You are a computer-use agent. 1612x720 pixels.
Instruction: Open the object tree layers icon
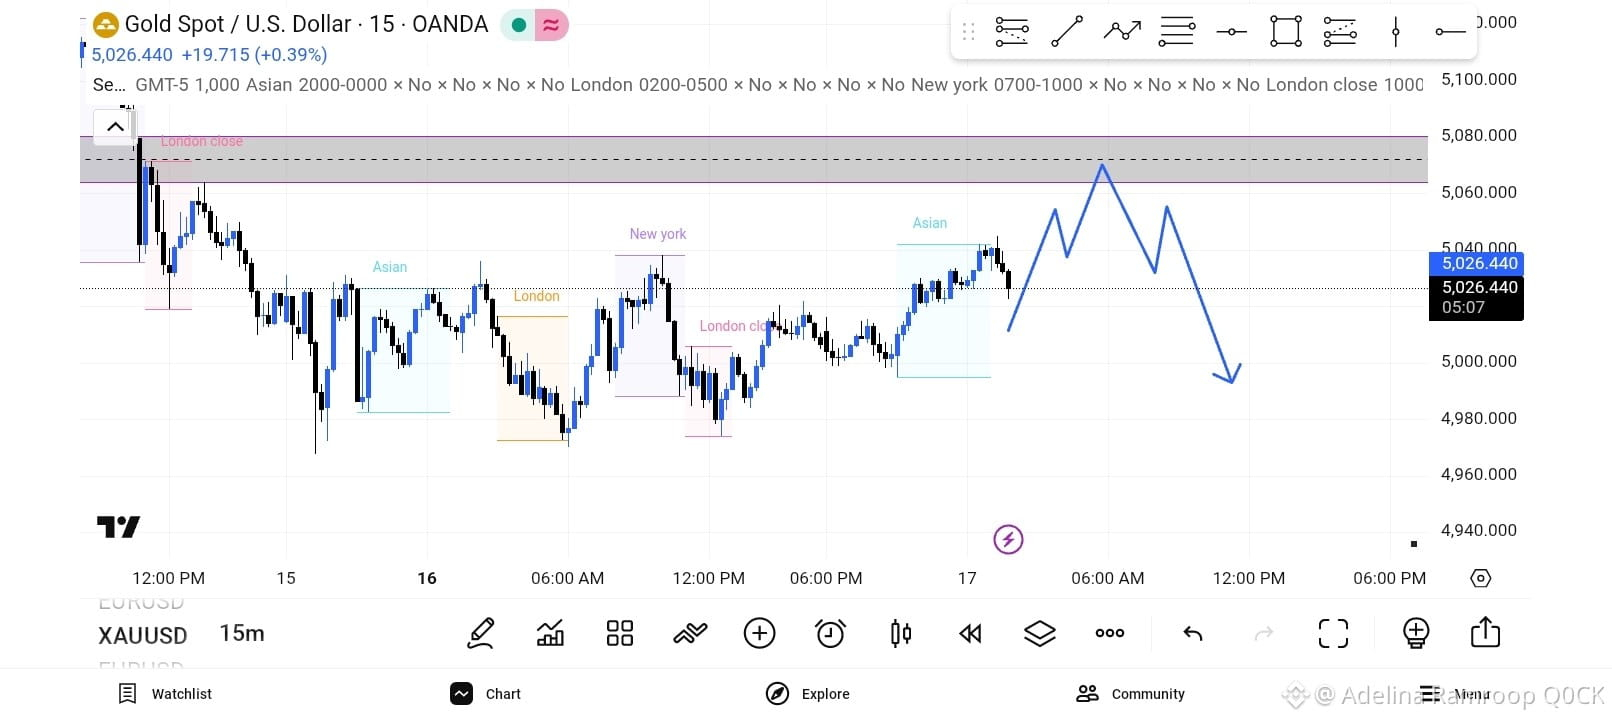(1040, 633)
